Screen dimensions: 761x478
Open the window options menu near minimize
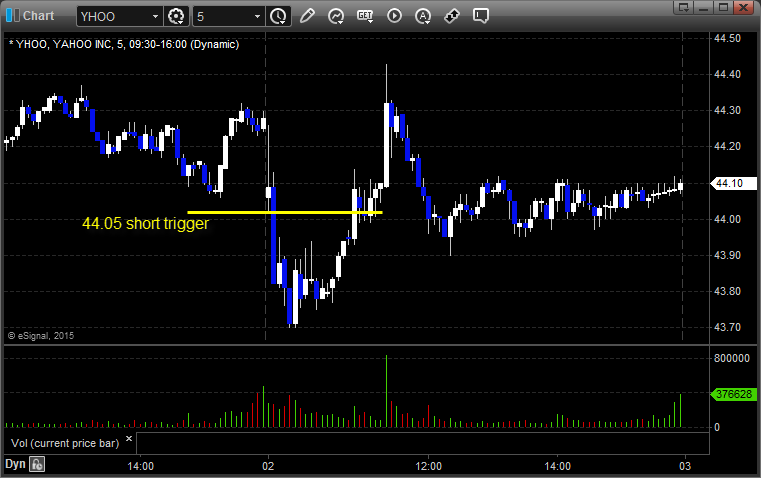684,7
